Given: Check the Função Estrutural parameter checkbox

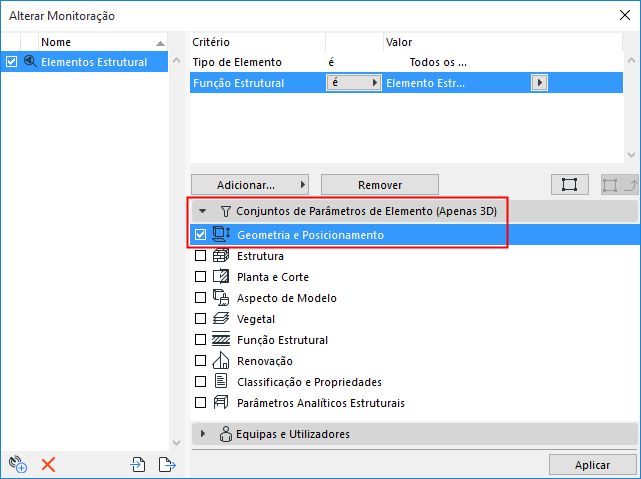Looking at the screenshot, I should pyautogui.click(x=201, y=340).
